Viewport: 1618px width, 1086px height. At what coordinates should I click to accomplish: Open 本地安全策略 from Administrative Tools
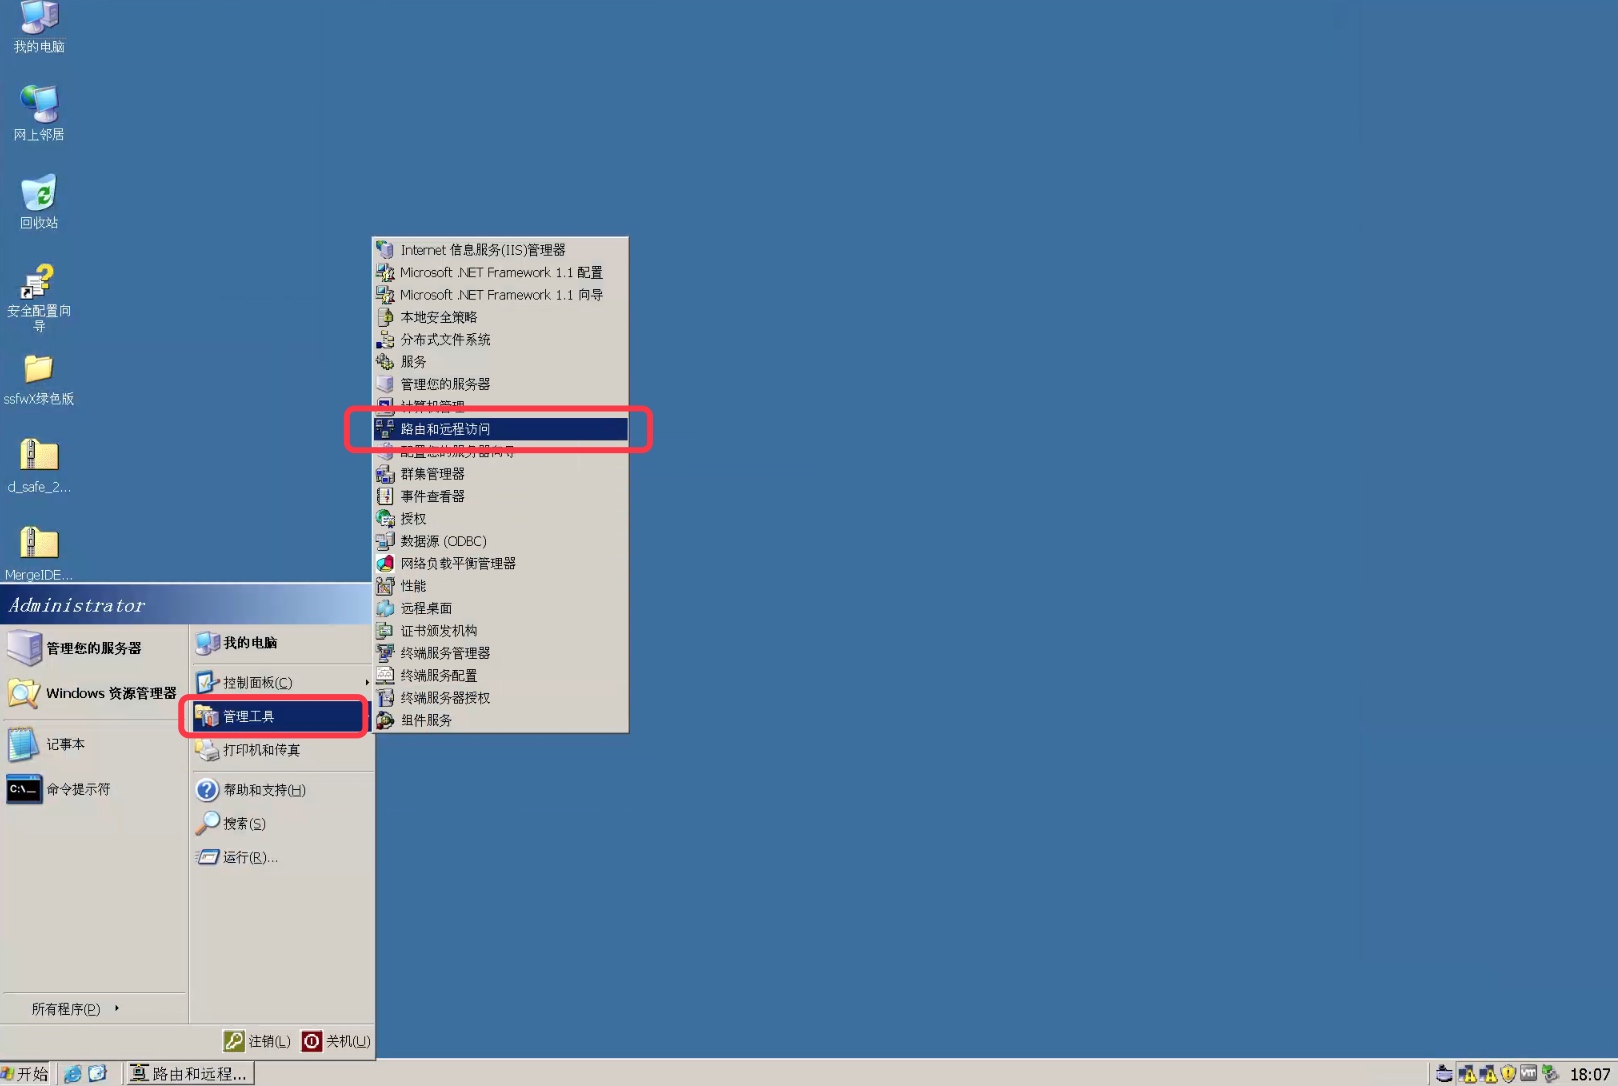(x=500, y=317)
